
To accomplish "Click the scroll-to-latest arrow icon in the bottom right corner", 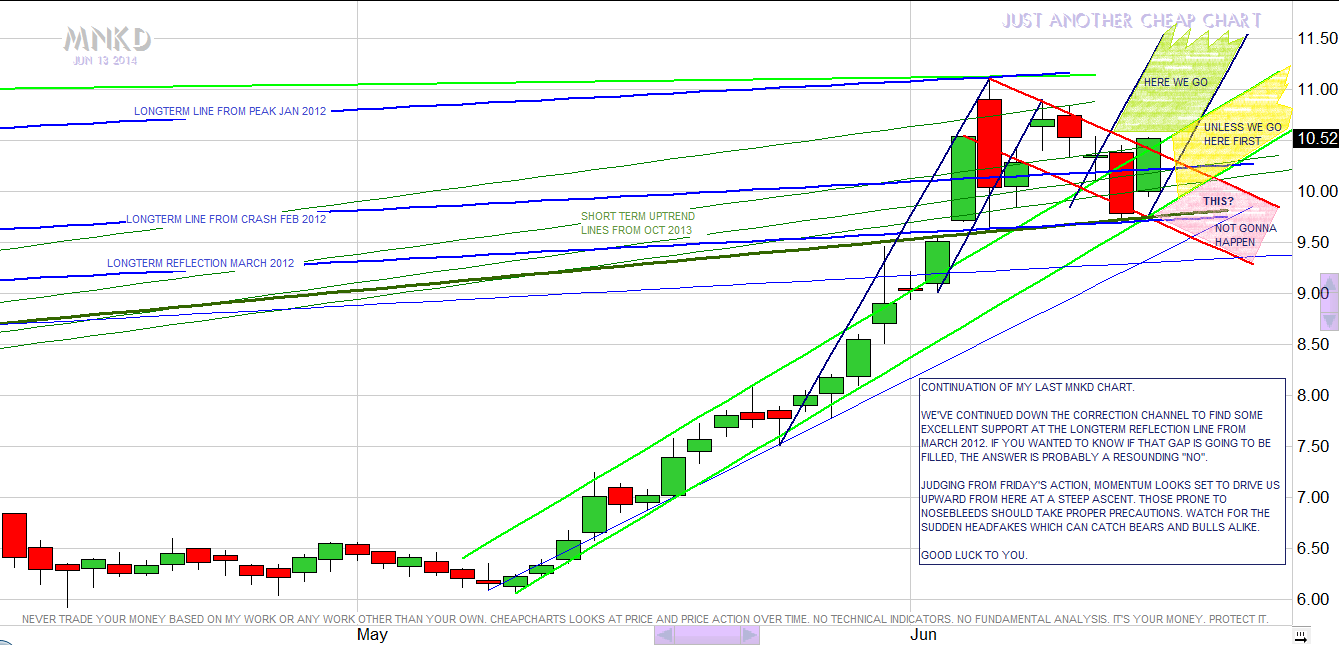I will coord(1298,635).
